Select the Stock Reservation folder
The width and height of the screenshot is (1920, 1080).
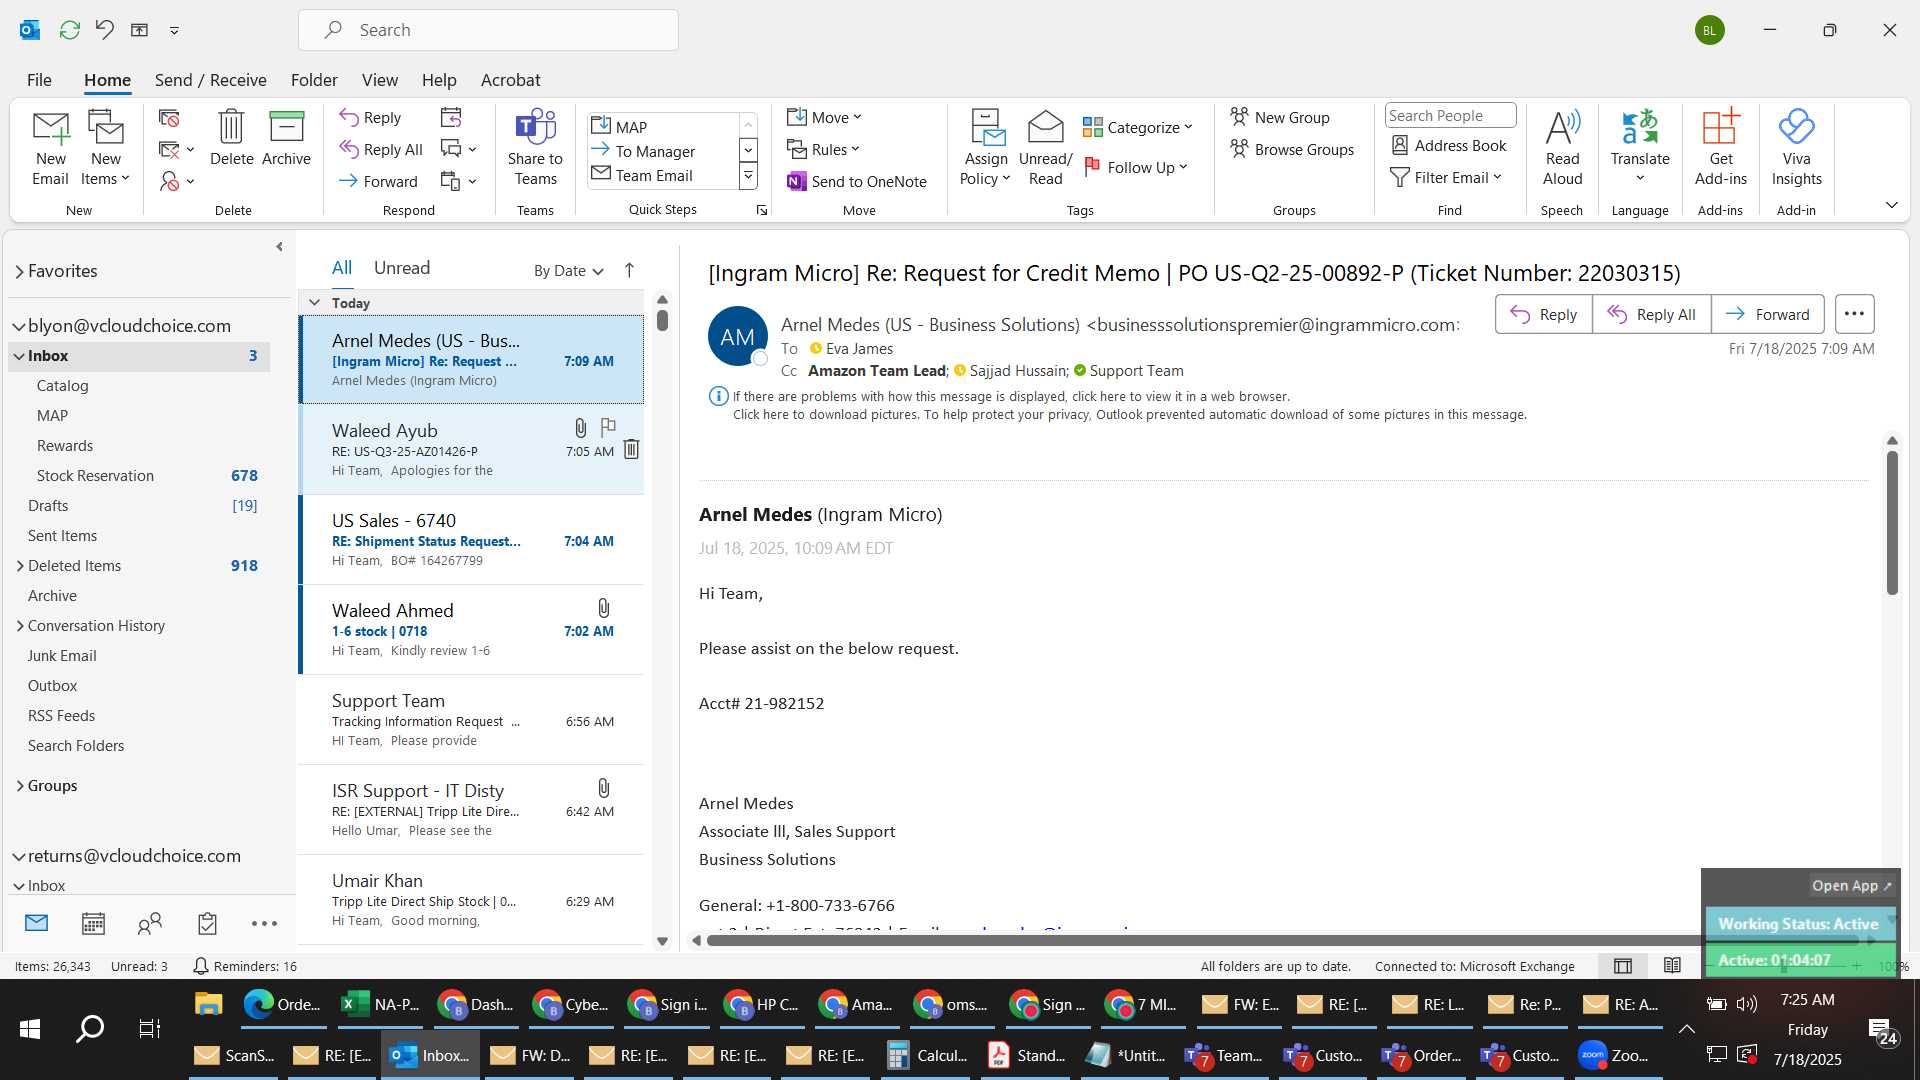pyautogui.click(x=140, y=476)
